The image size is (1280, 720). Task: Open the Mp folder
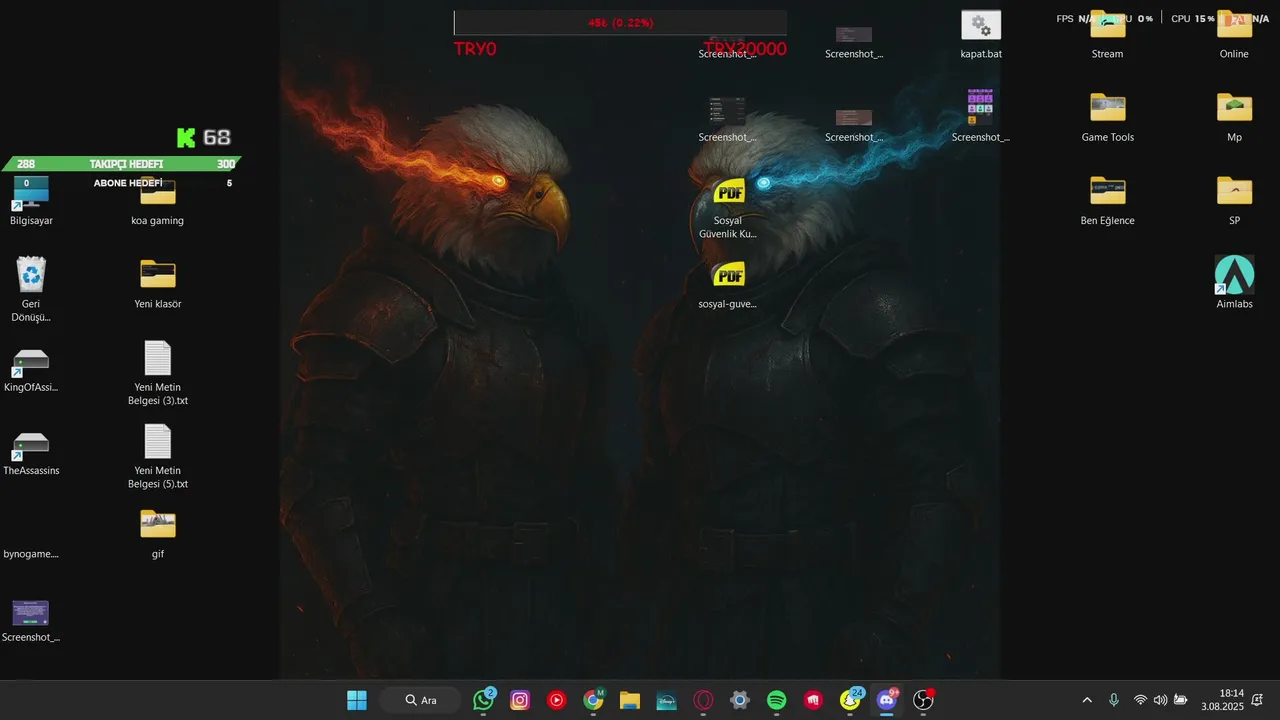(x=1234, y=118)
